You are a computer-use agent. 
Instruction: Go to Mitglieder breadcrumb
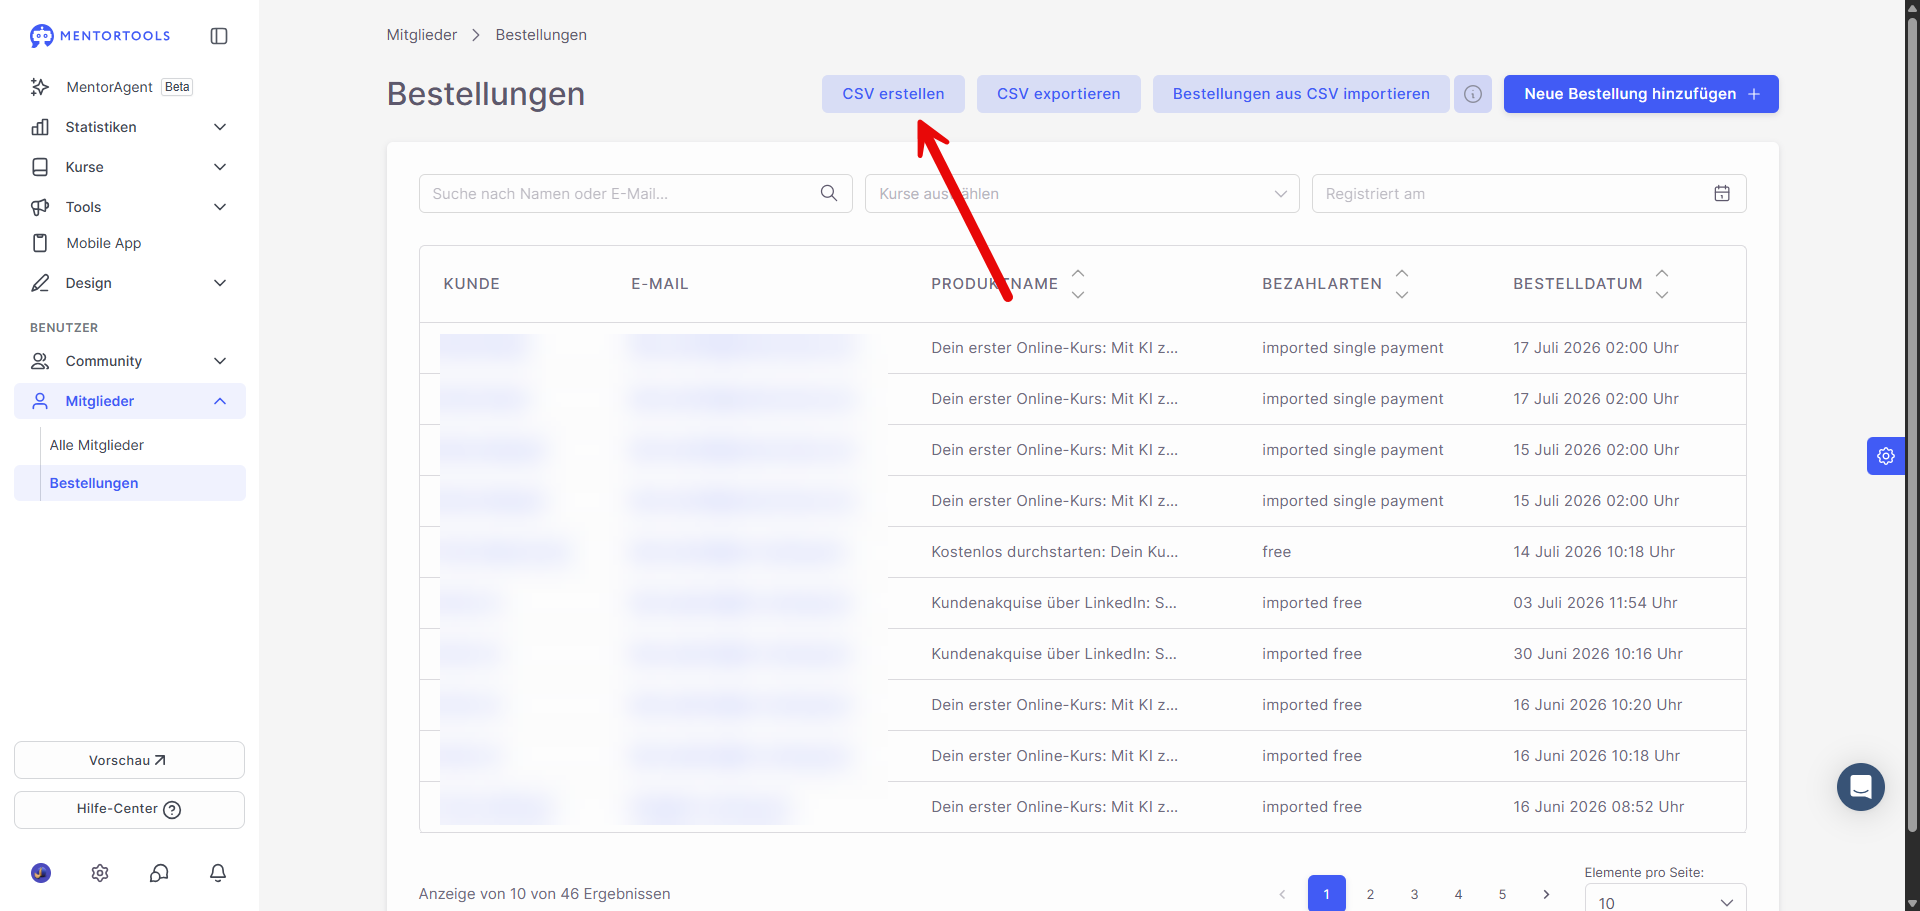422,35
